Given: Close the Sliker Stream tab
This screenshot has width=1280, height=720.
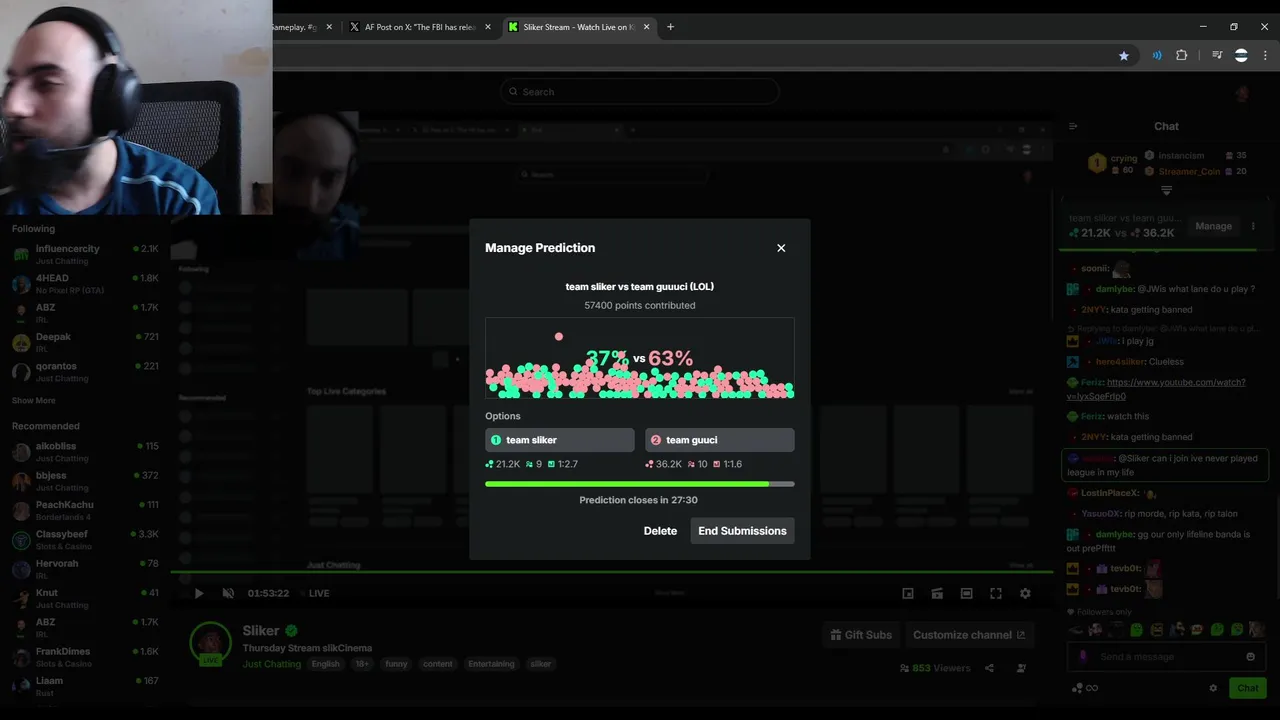Looking at the screenshot, I should tap(647, 27).
